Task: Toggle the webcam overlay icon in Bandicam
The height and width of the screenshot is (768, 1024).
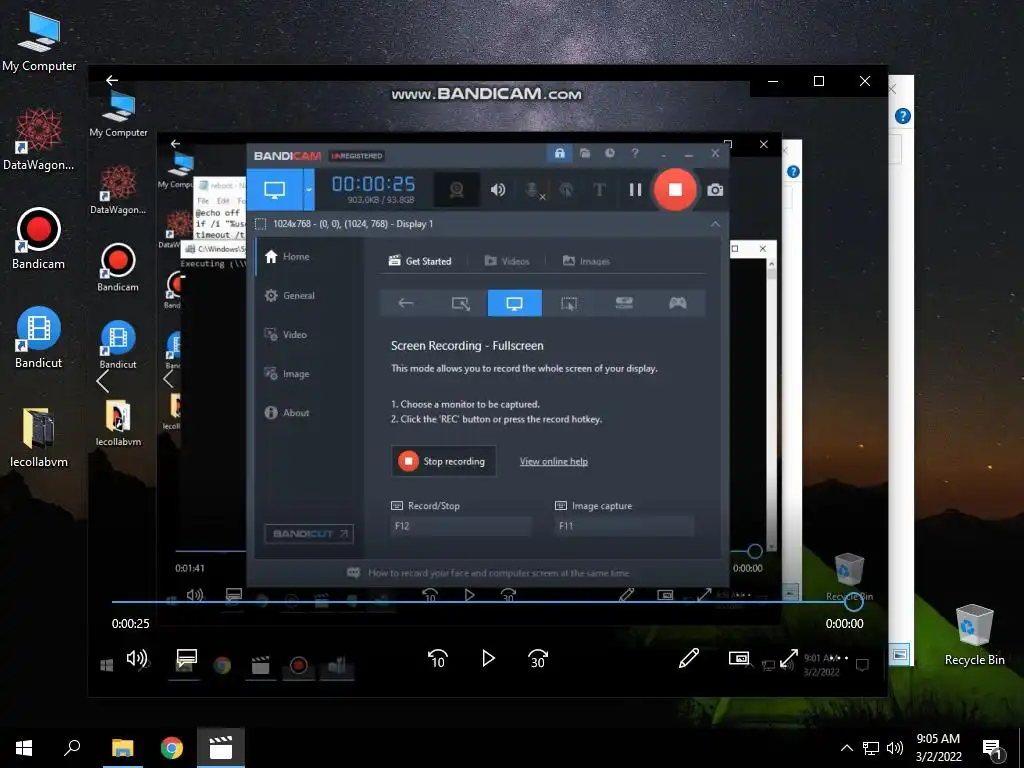Action: point(456,190)
